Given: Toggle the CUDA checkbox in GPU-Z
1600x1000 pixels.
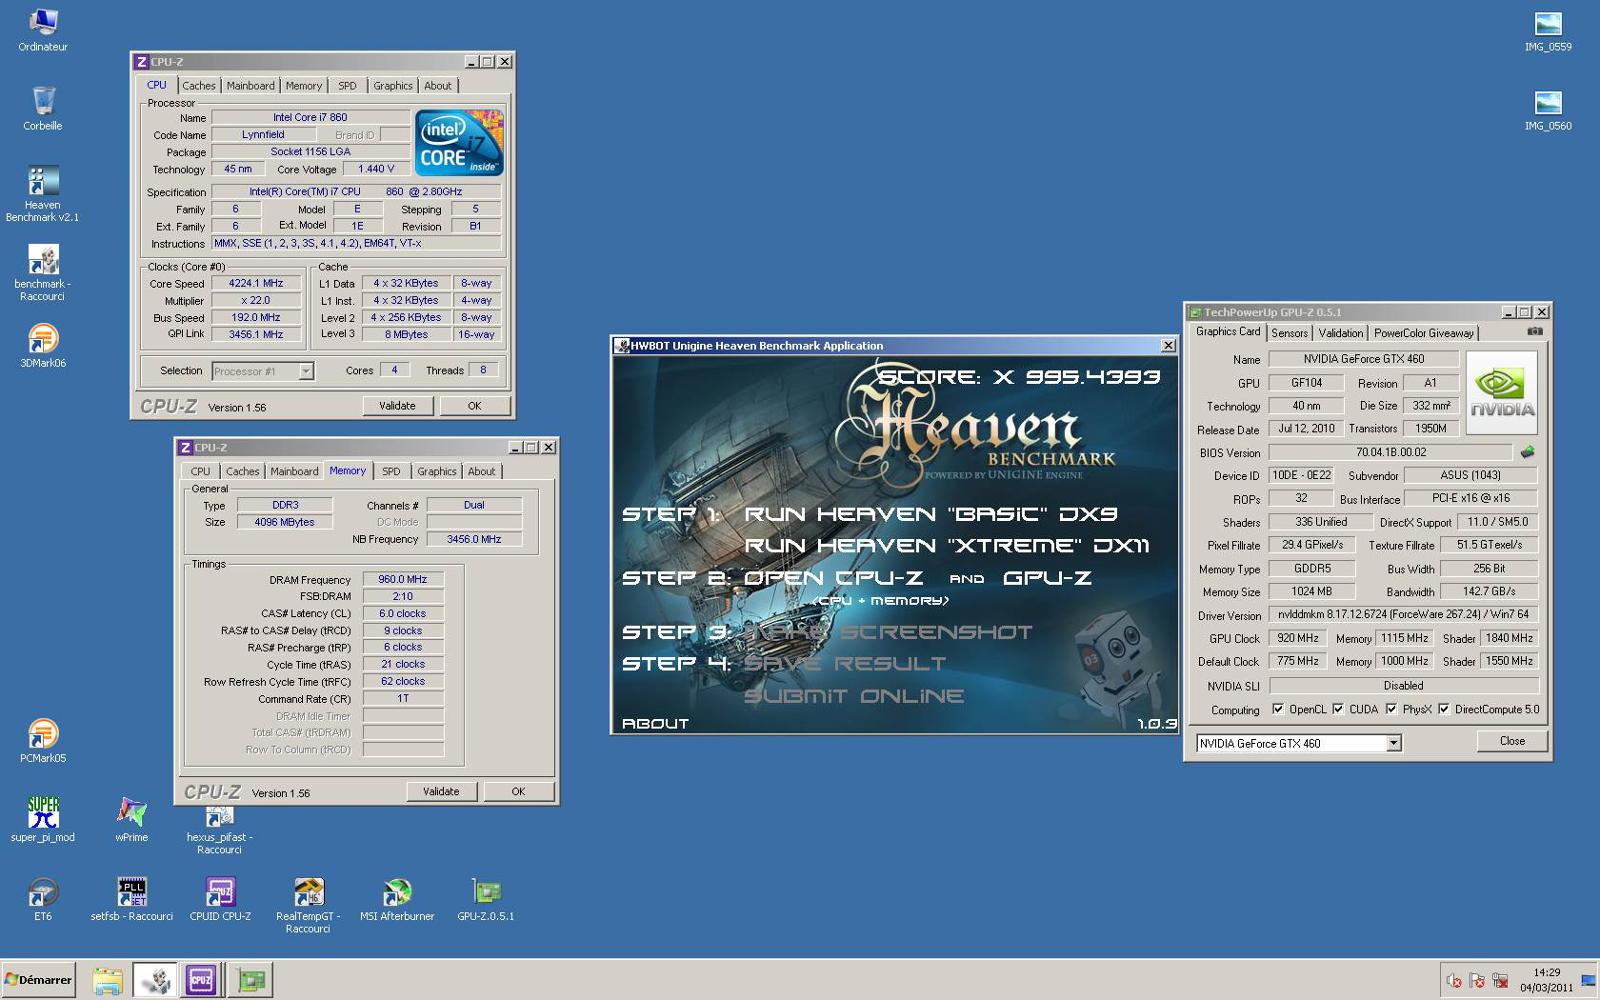Looking at the screenshot, I should point(1338,709).
